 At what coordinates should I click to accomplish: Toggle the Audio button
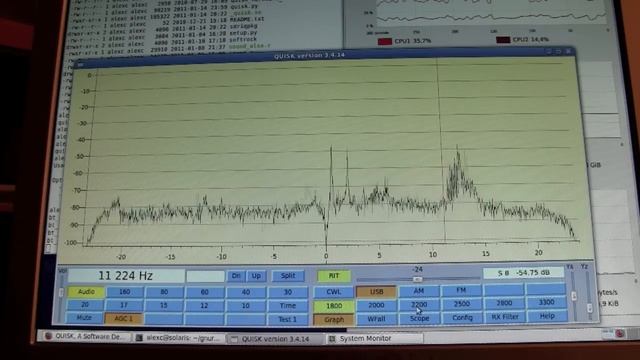[x=86, y=291]
